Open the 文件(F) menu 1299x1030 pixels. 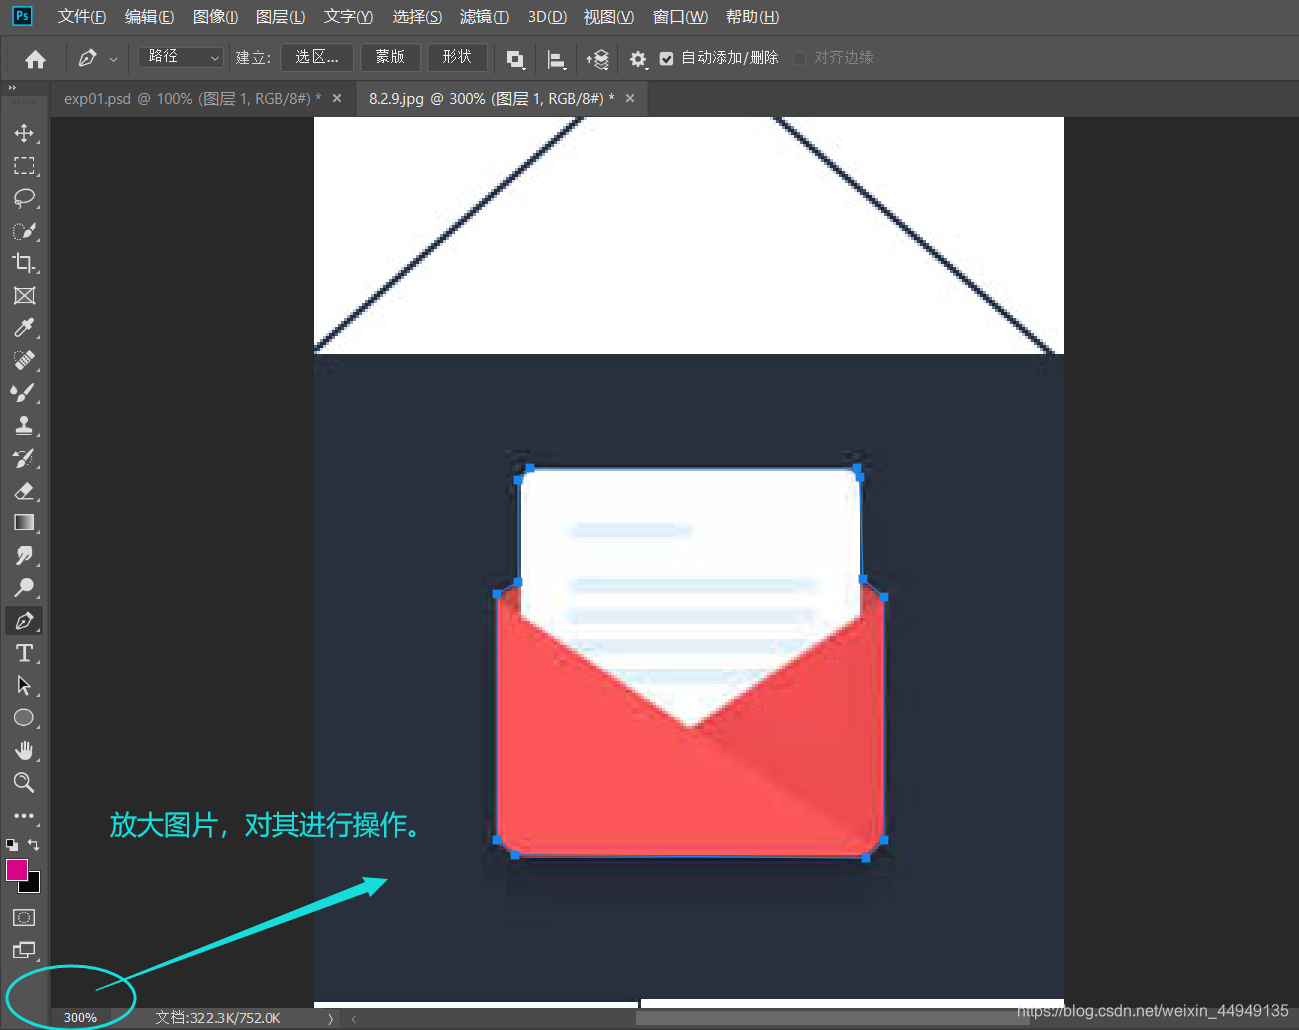coord(82,17)
